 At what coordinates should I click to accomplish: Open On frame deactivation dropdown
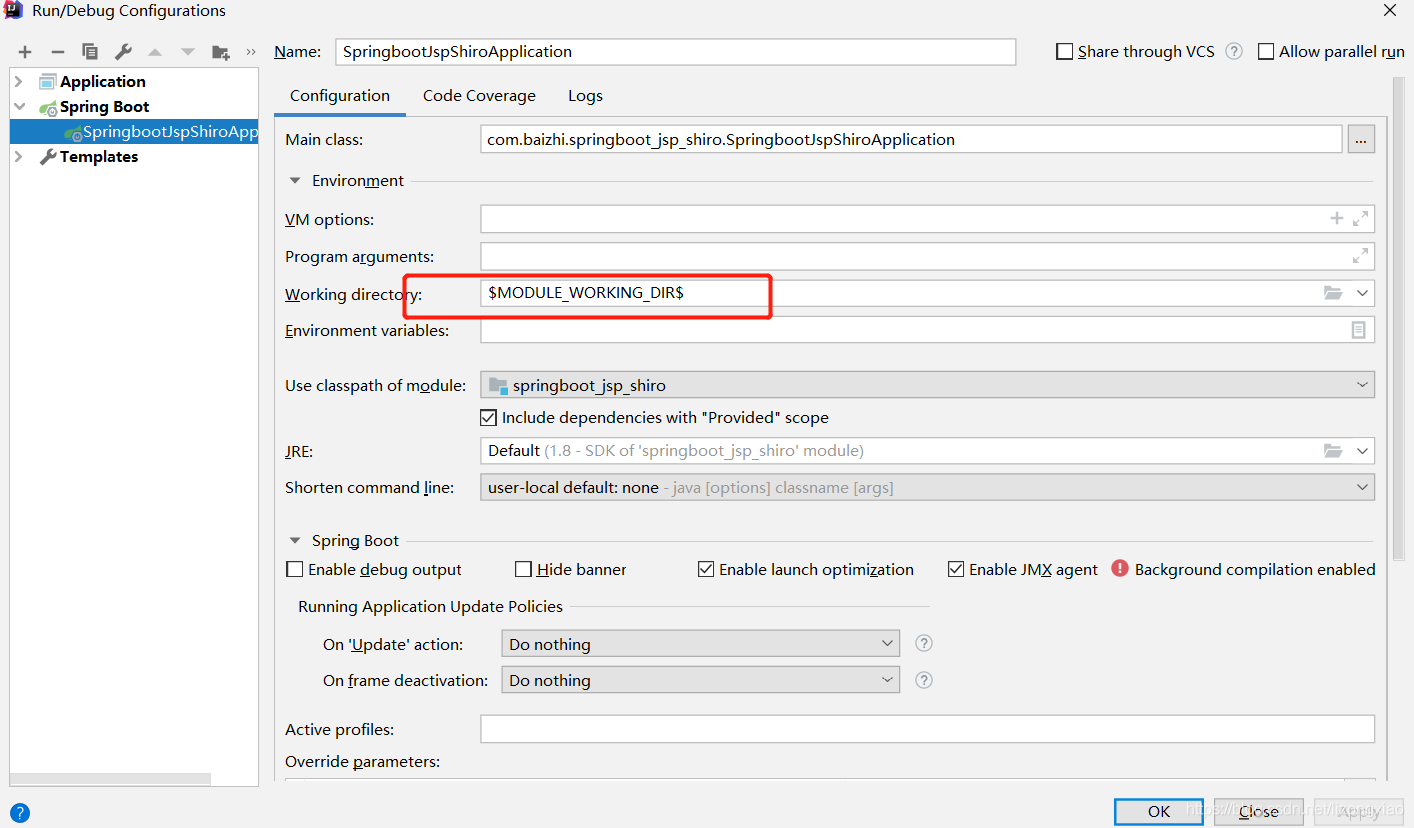[x=700, y=680]
